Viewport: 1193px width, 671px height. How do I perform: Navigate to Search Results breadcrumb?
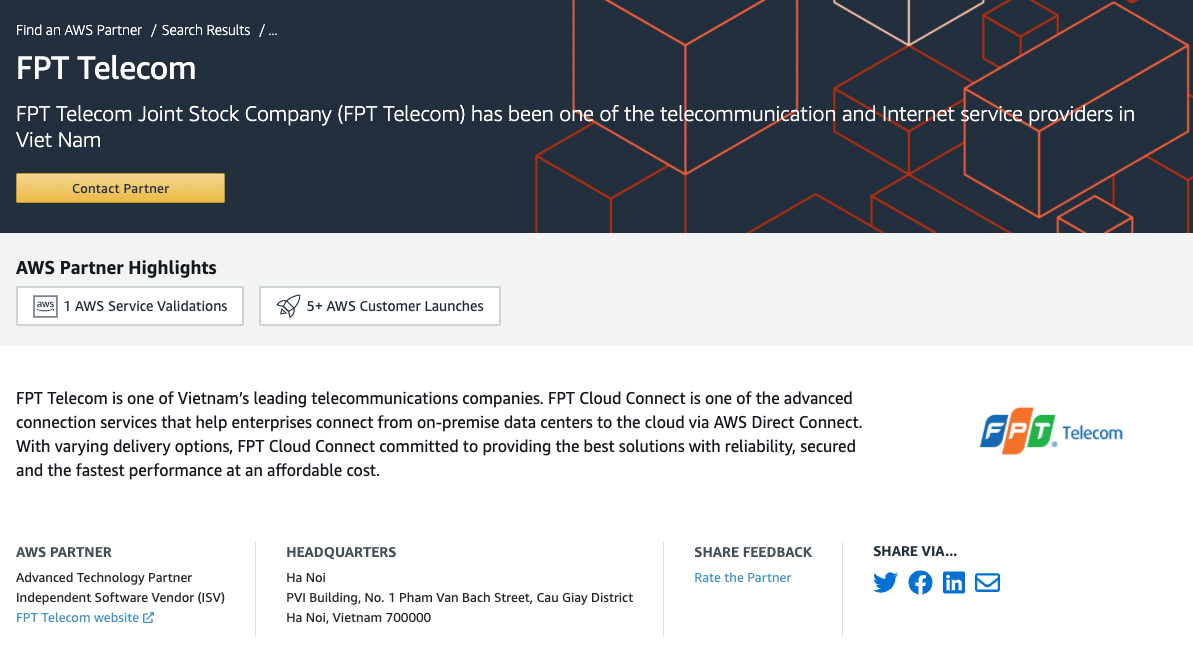point(206,30)
